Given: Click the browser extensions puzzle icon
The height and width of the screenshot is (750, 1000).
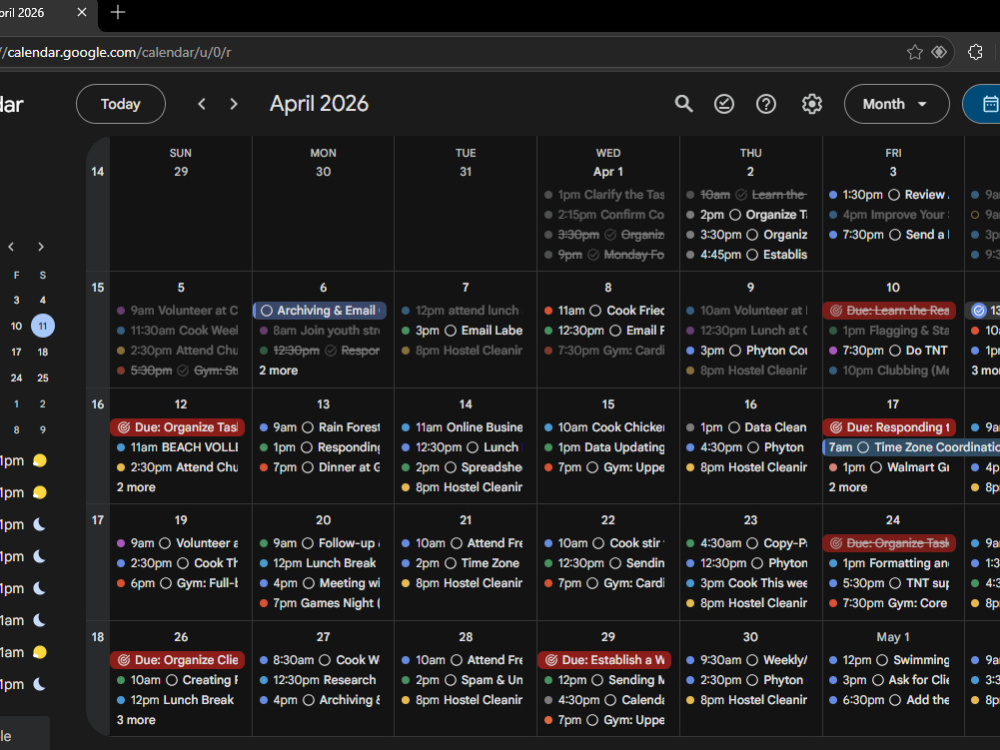Looking at the screenshot, I should tap(975, 52).
